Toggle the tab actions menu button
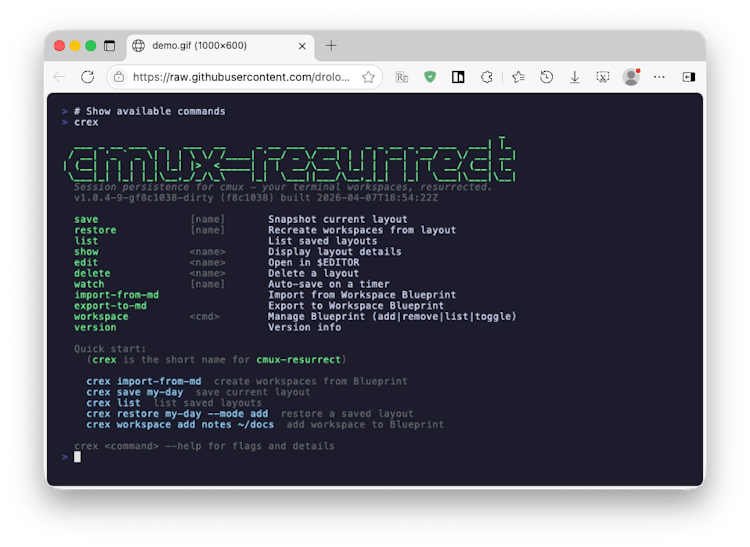 click(x=110, y=46)
